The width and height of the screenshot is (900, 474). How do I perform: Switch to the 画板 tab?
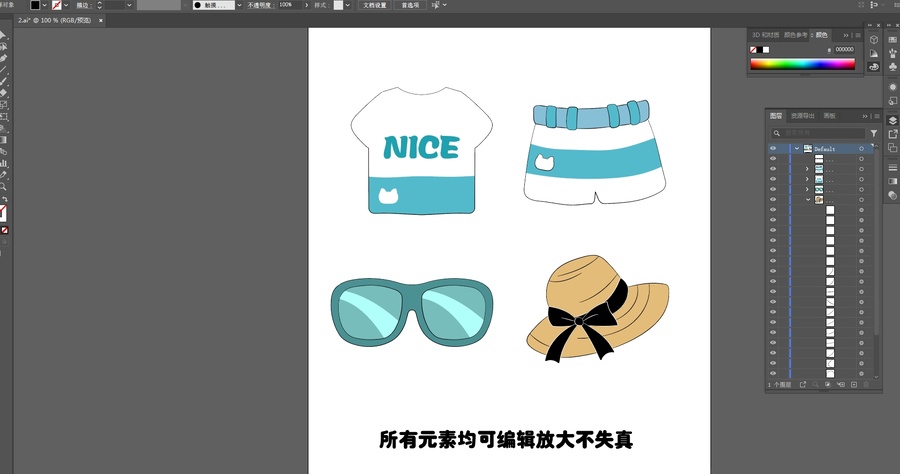(829, 115)
